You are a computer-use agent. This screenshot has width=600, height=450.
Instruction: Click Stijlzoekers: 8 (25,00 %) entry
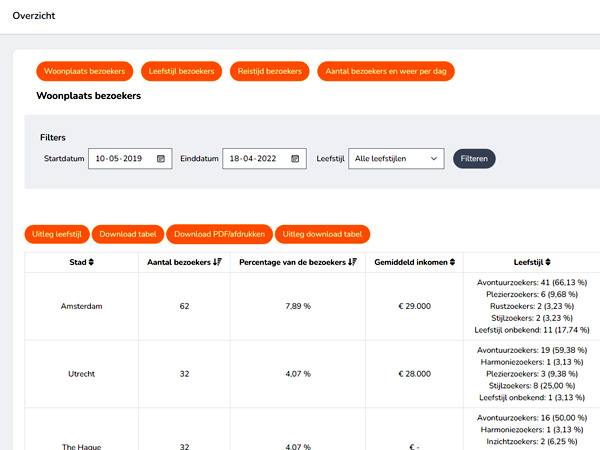pyautogui.click(x=532, y=386)
